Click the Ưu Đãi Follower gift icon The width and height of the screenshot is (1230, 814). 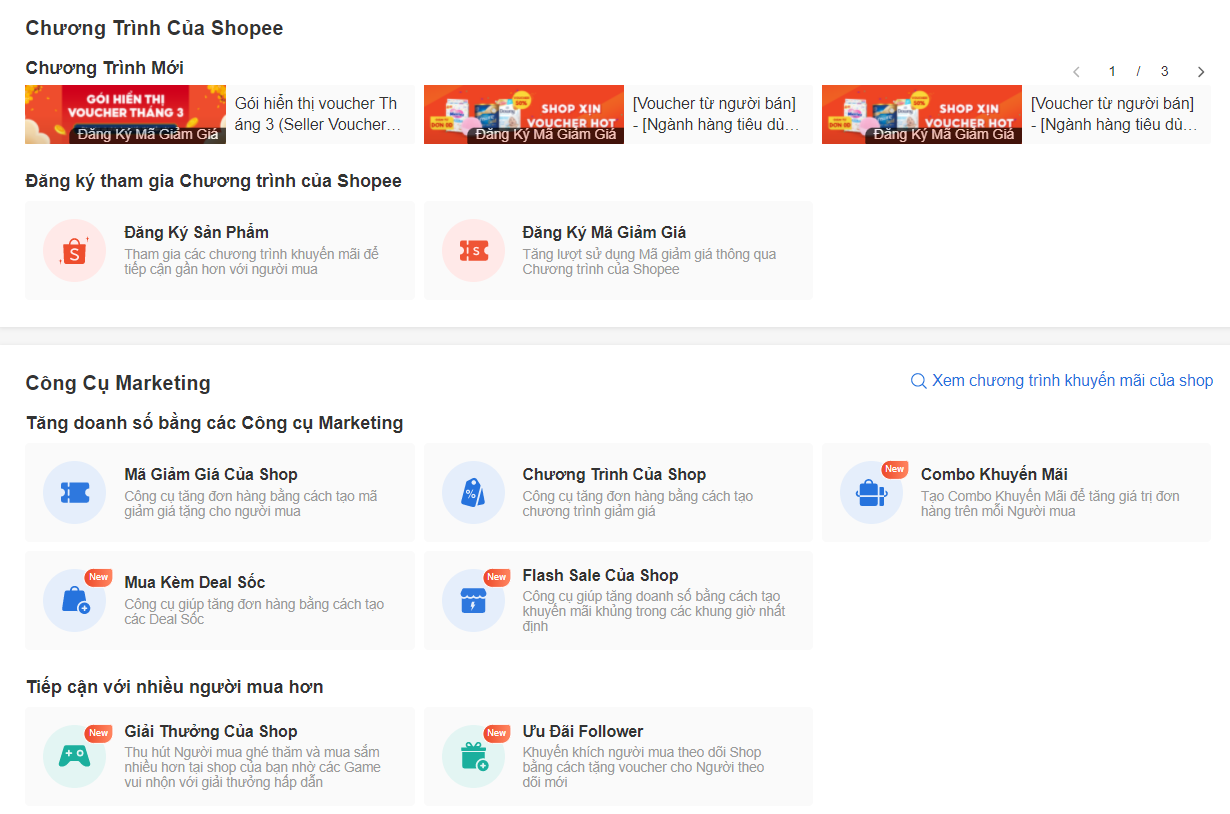473,756
